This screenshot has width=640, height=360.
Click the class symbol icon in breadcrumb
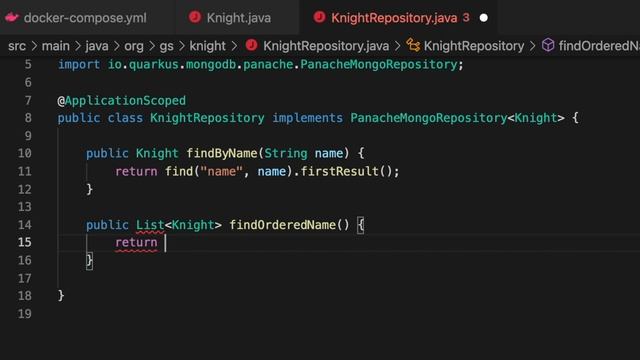tap(413, 45)
